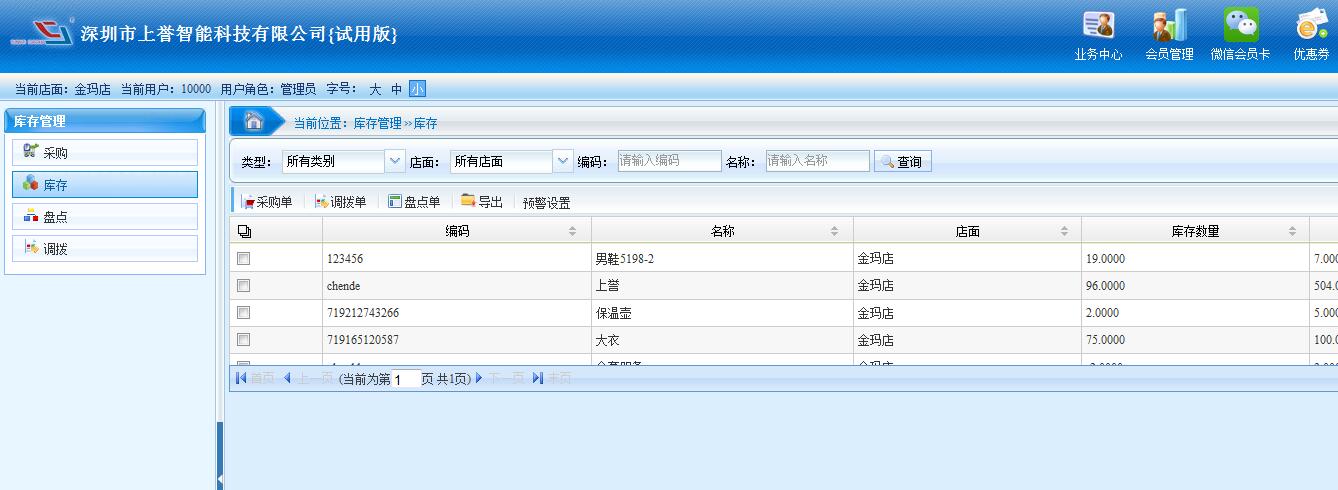Check the checkbox for row 123456
Screen dimensions: 1338x490
click(243, 259)
